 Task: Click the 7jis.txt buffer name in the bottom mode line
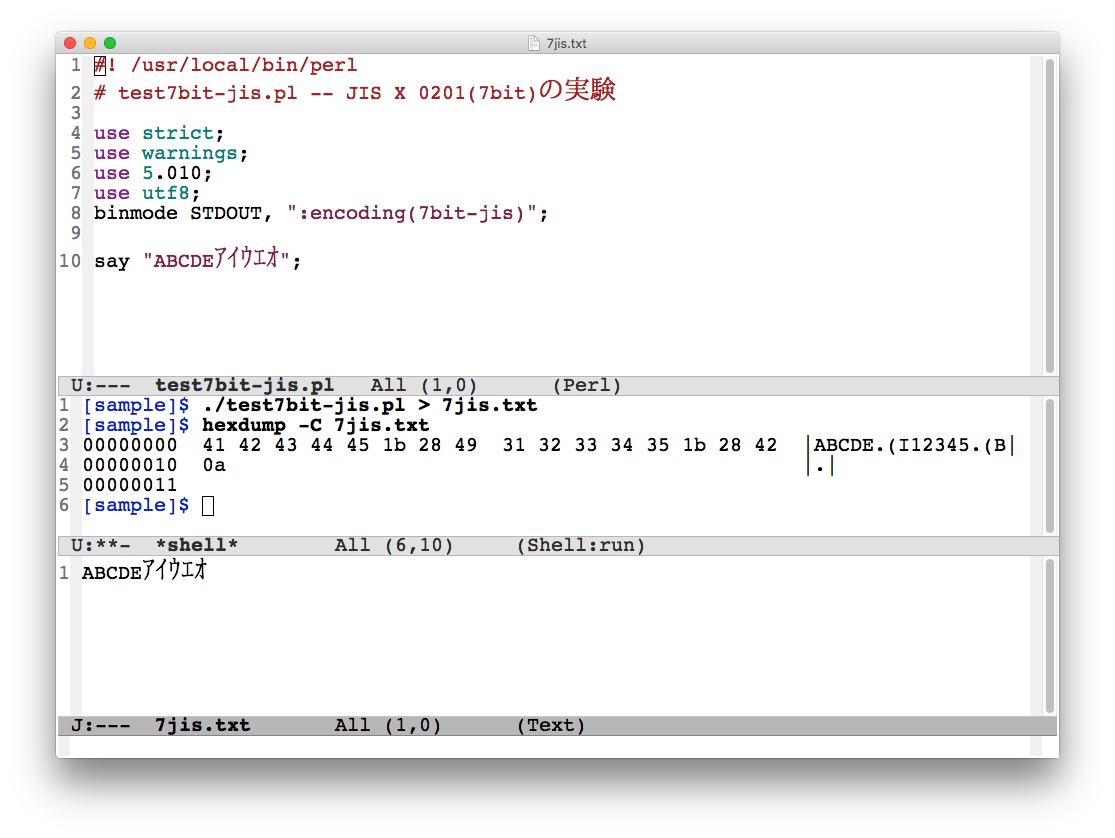tap(203, 726)
